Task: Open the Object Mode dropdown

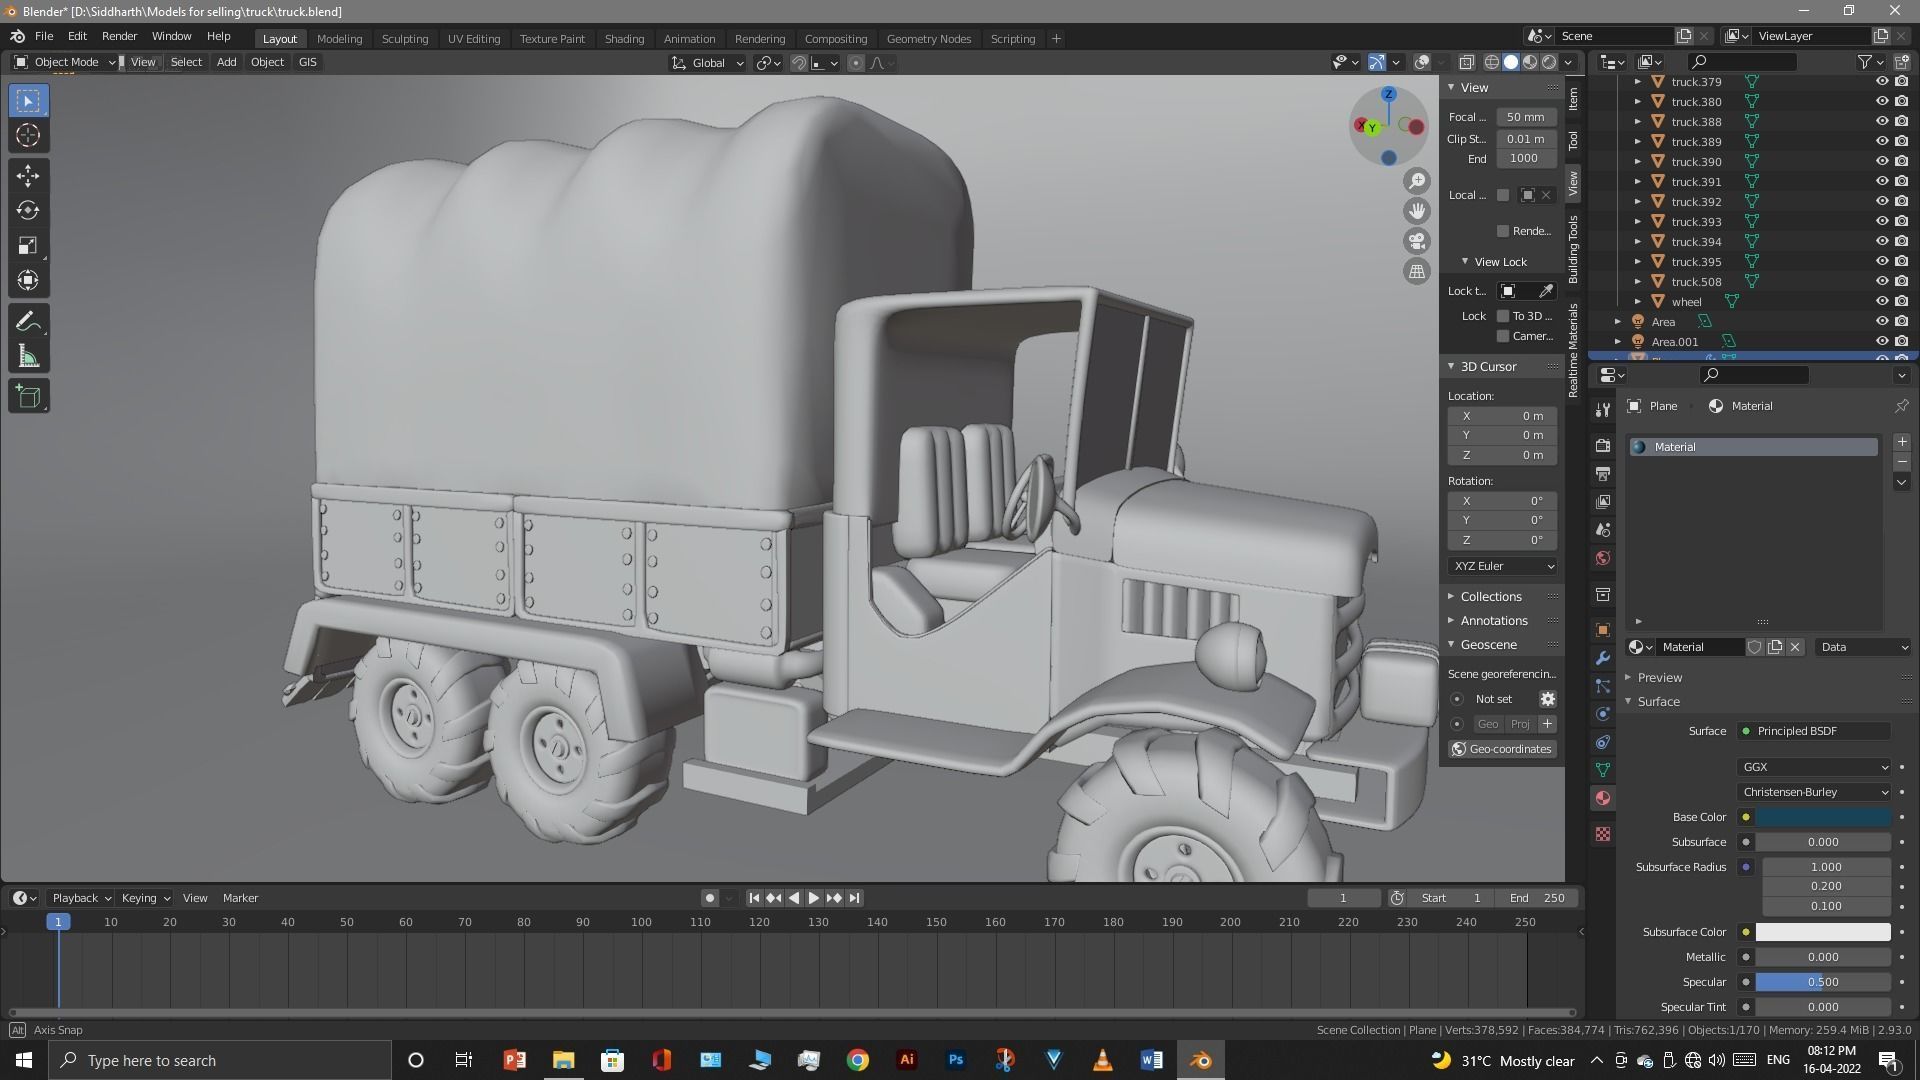Action: (x=65, y=62)
